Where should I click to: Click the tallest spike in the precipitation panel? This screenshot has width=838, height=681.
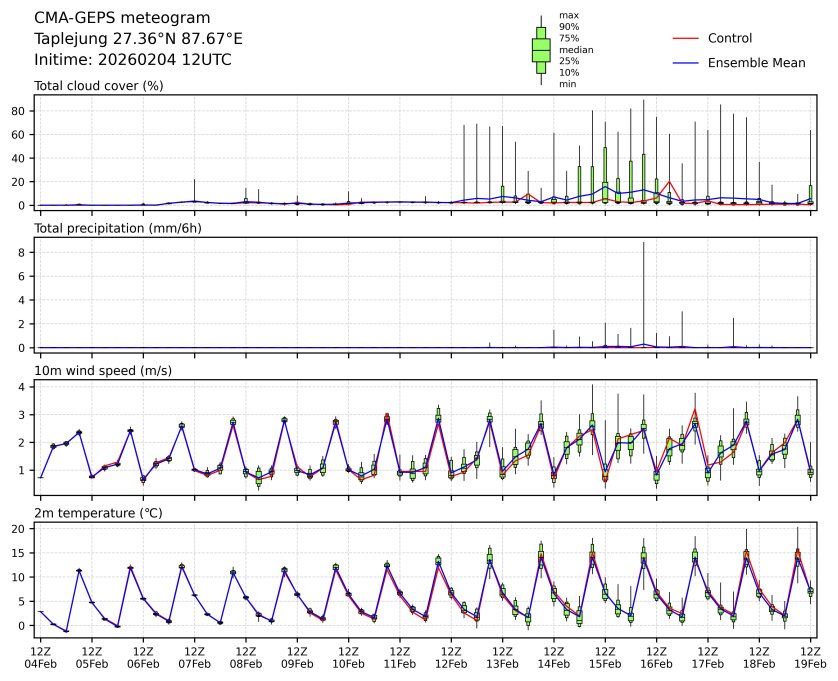click(643, 290)
